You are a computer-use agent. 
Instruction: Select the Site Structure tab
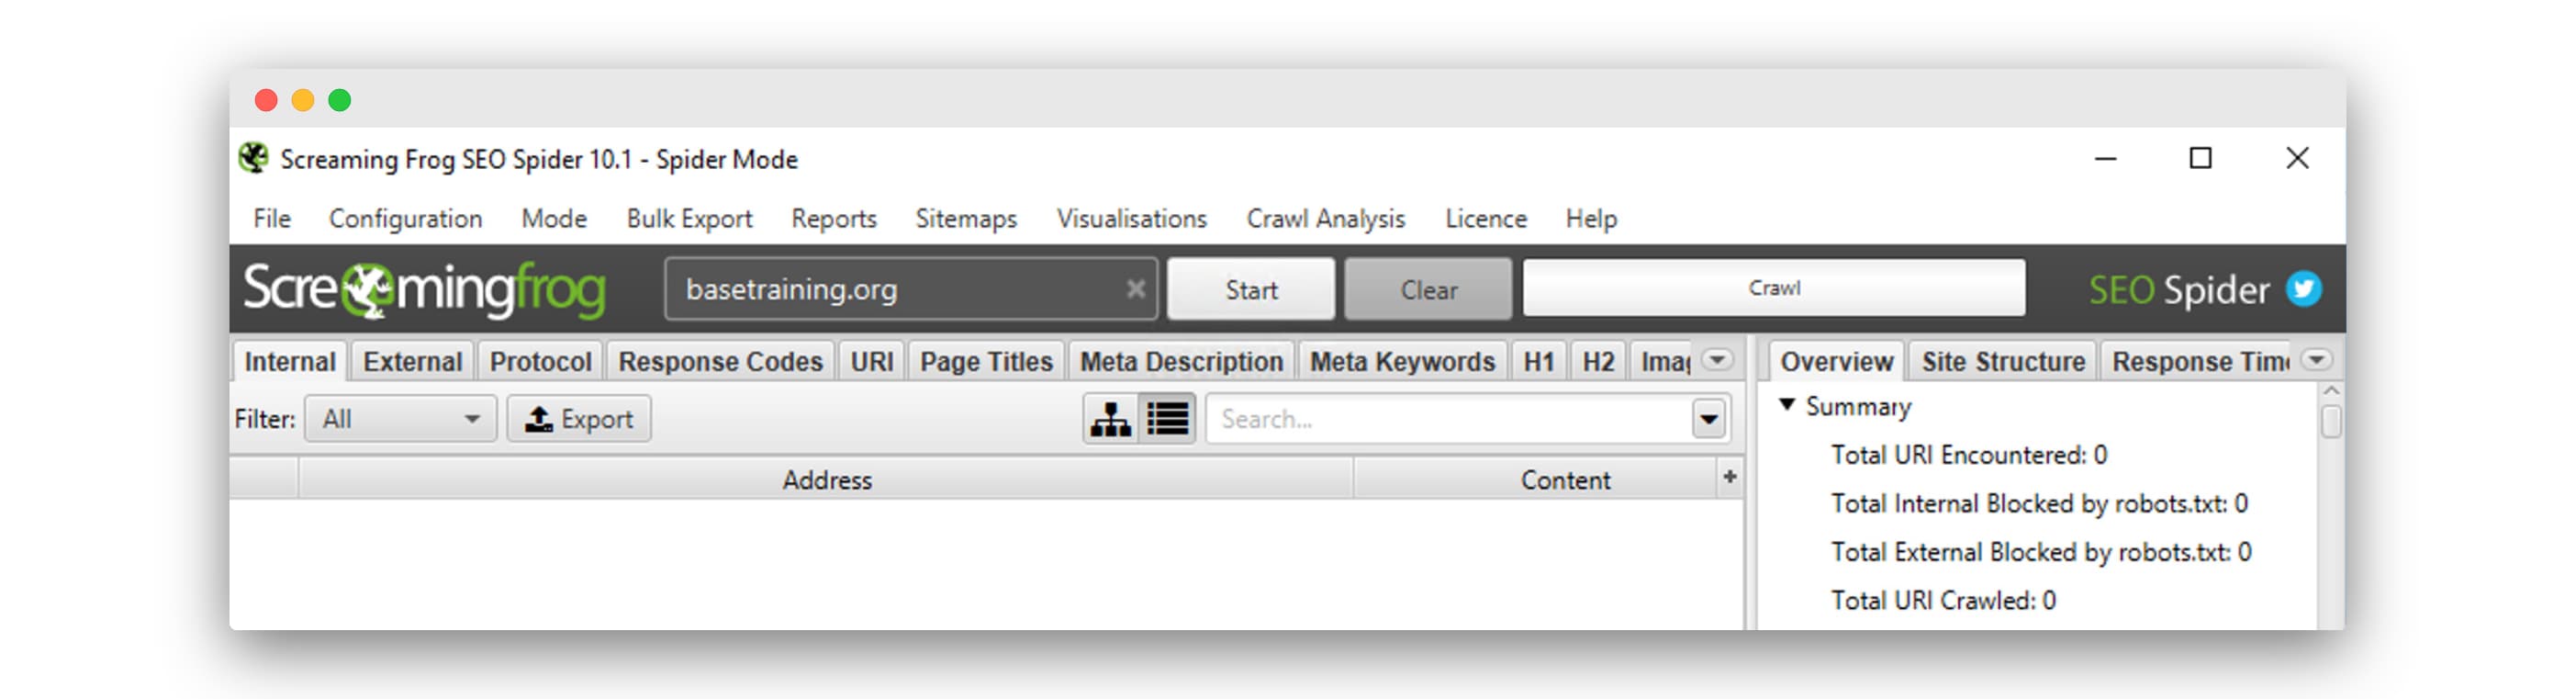coord(2004,361)
